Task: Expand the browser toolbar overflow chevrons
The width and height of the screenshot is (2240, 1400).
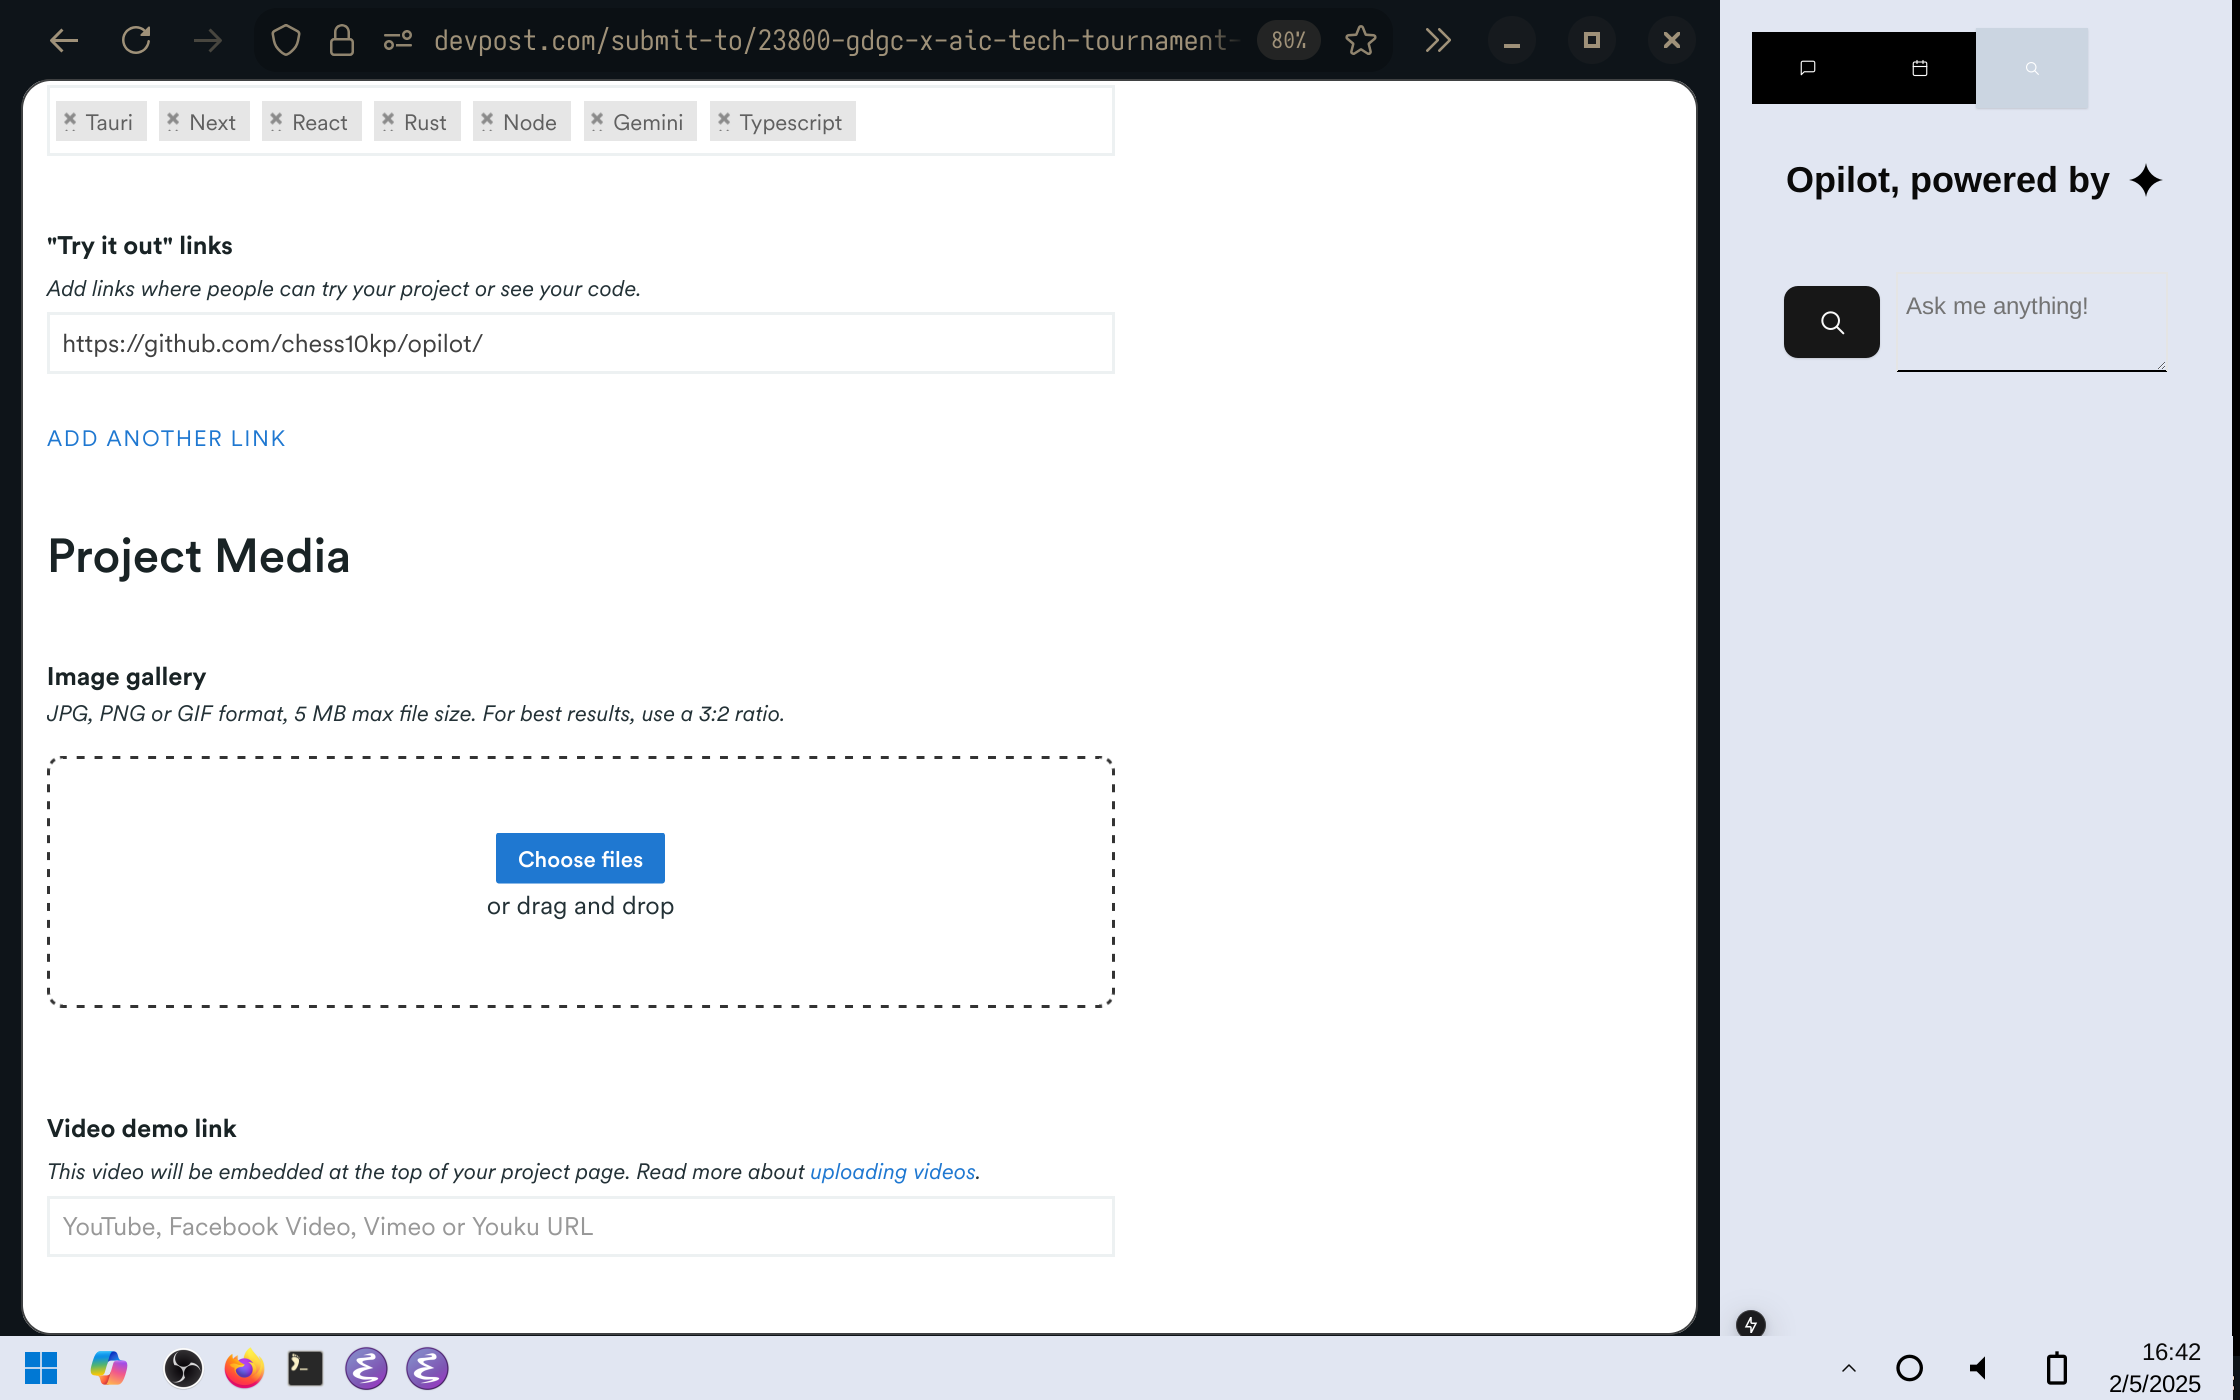Action: [x=1437, y=40]
